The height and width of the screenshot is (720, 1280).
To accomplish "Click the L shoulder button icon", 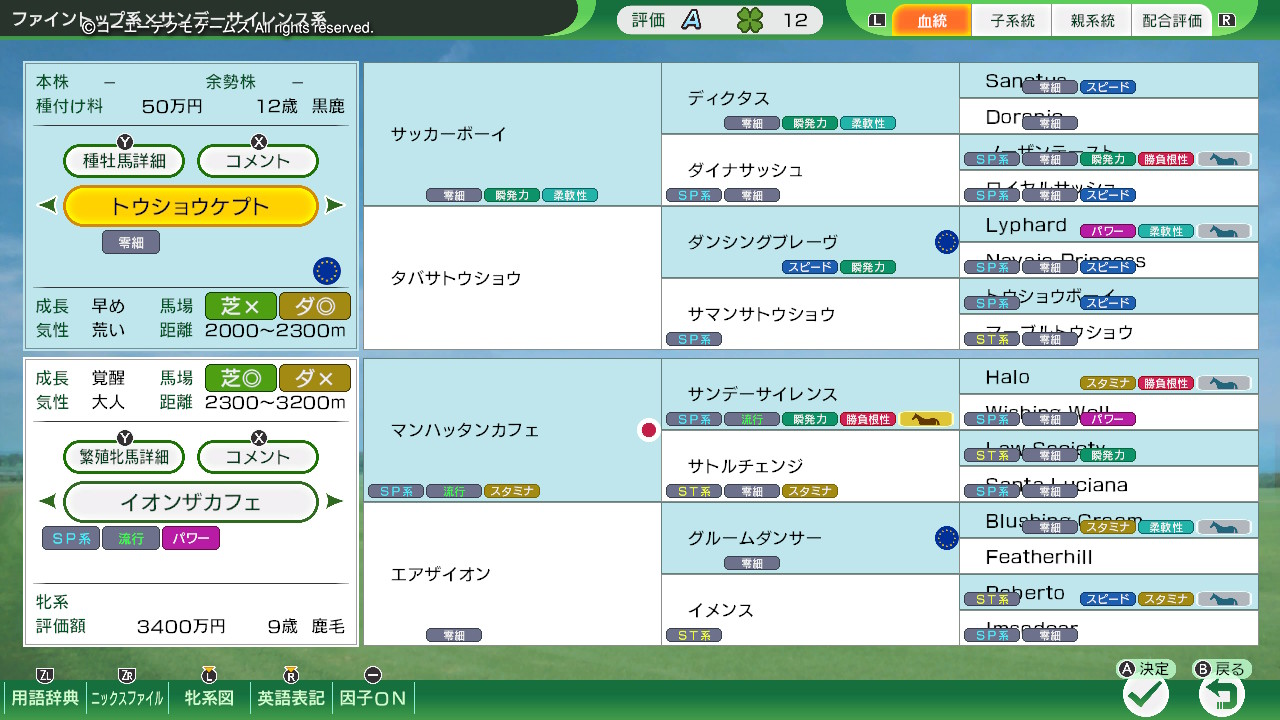I will 878,20.
